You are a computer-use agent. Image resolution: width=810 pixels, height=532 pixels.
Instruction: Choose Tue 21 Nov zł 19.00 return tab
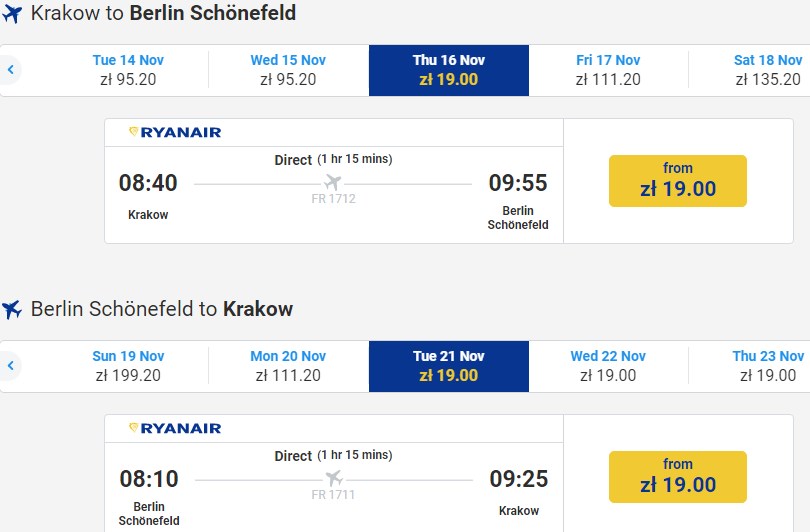pos(448,366)
